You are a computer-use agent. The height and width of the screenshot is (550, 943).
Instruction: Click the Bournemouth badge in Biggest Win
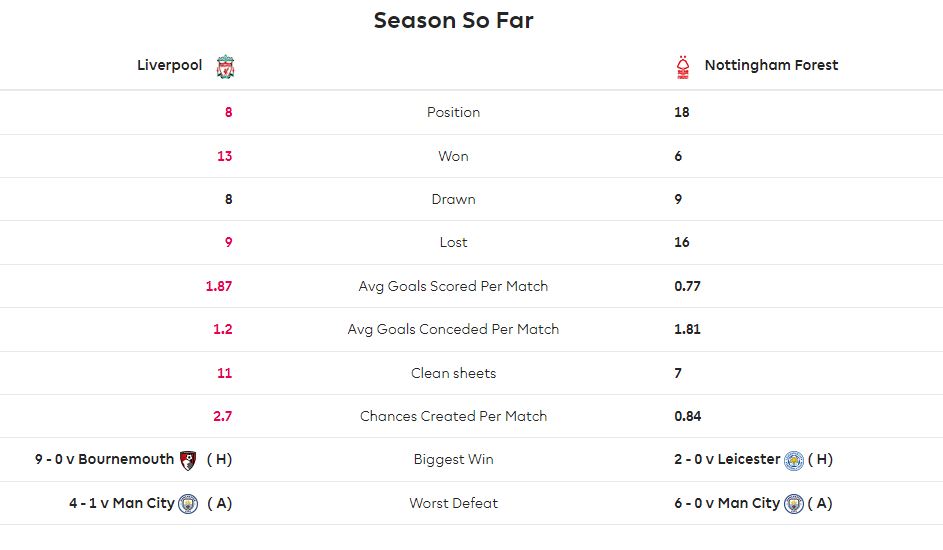[188, 460]
